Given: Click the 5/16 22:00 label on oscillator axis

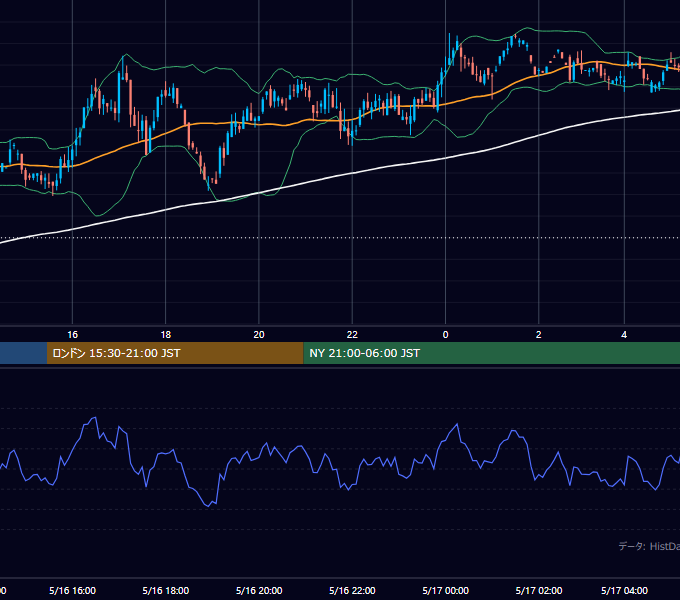Looking at the screenshot, I should [x=352, y=590].
